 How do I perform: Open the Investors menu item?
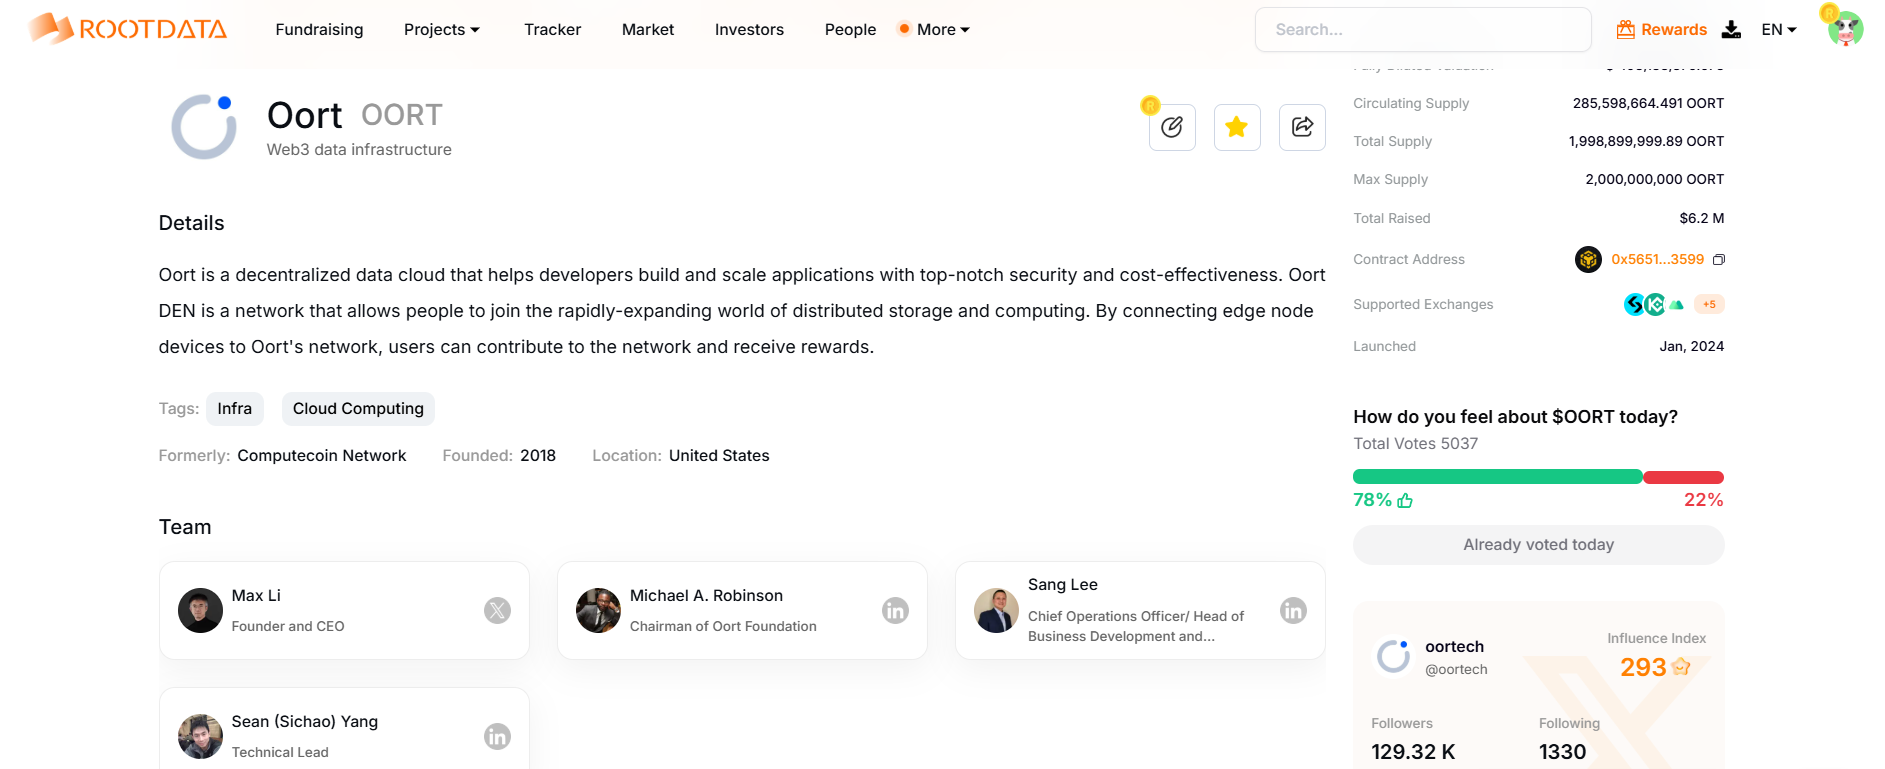749,29
